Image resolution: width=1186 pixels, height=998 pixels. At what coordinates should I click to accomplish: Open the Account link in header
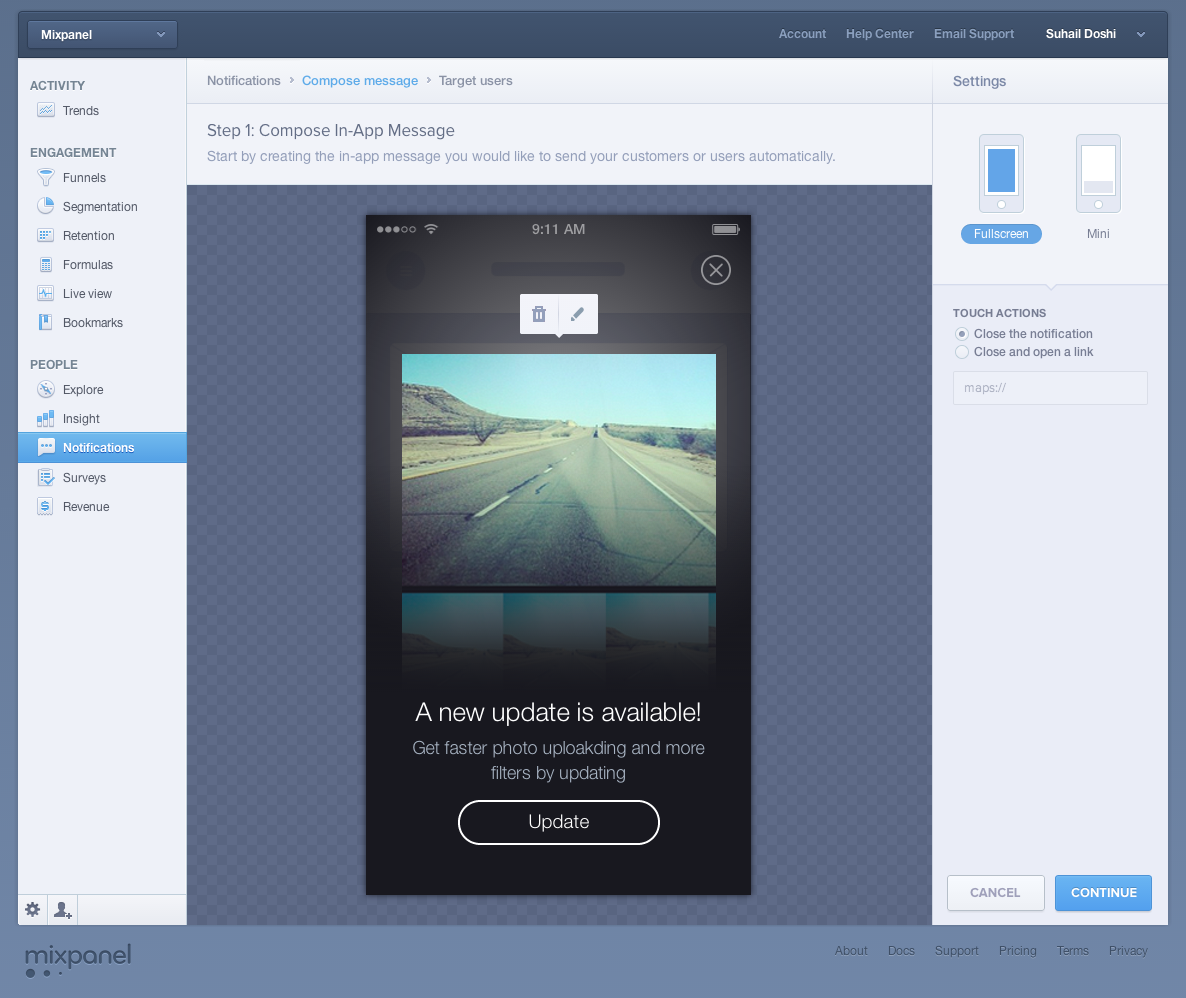pos(803,34)
